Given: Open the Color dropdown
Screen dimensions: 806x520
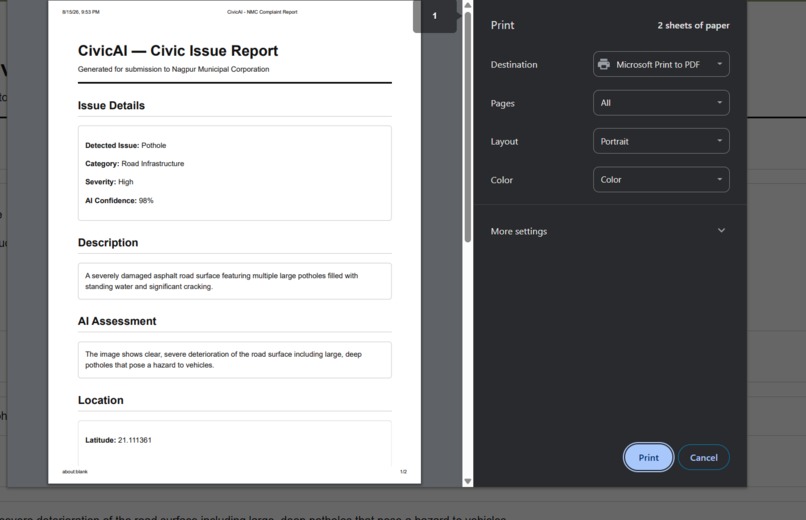Looking at the screenshot, I should (661, 180).
